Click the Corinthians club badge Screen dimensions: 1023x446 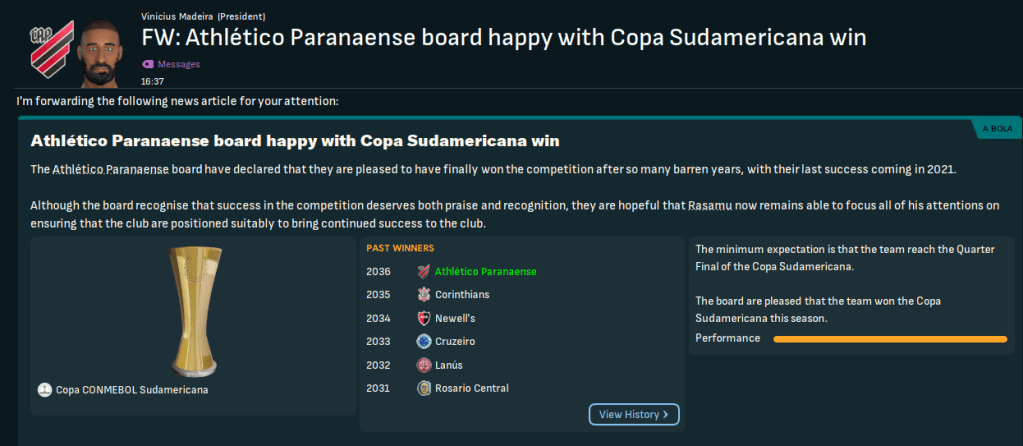click(x=424, y=295)
